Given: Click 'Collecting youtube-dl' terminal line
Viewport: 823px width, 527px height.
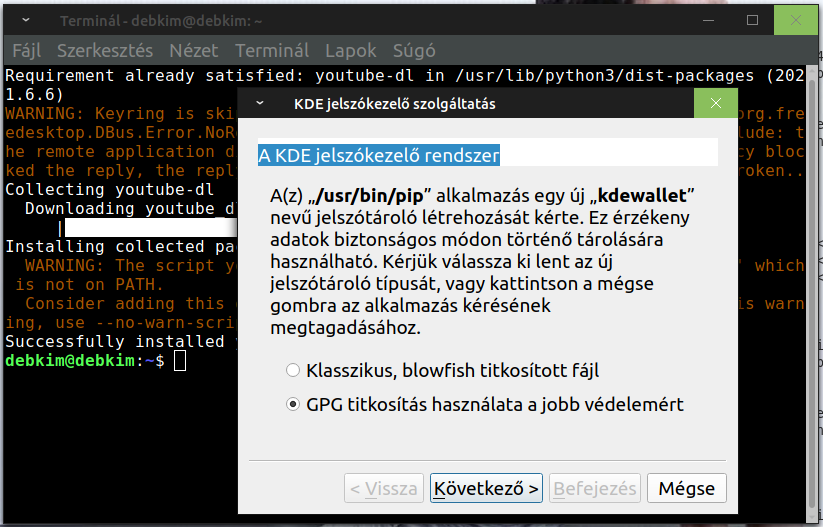Looking at the screenshot, I should (109, 189).
